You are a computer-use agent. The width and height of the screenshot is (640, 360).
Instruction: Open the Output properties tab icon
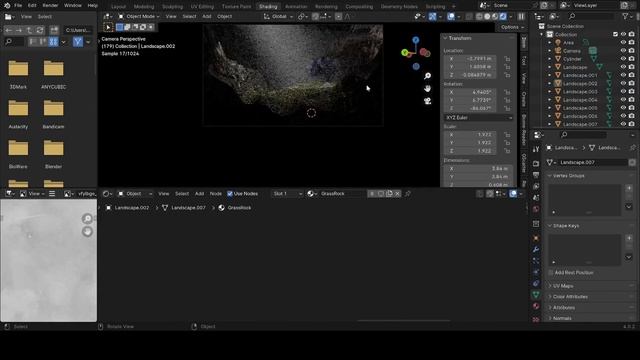(x=536, y=175)
